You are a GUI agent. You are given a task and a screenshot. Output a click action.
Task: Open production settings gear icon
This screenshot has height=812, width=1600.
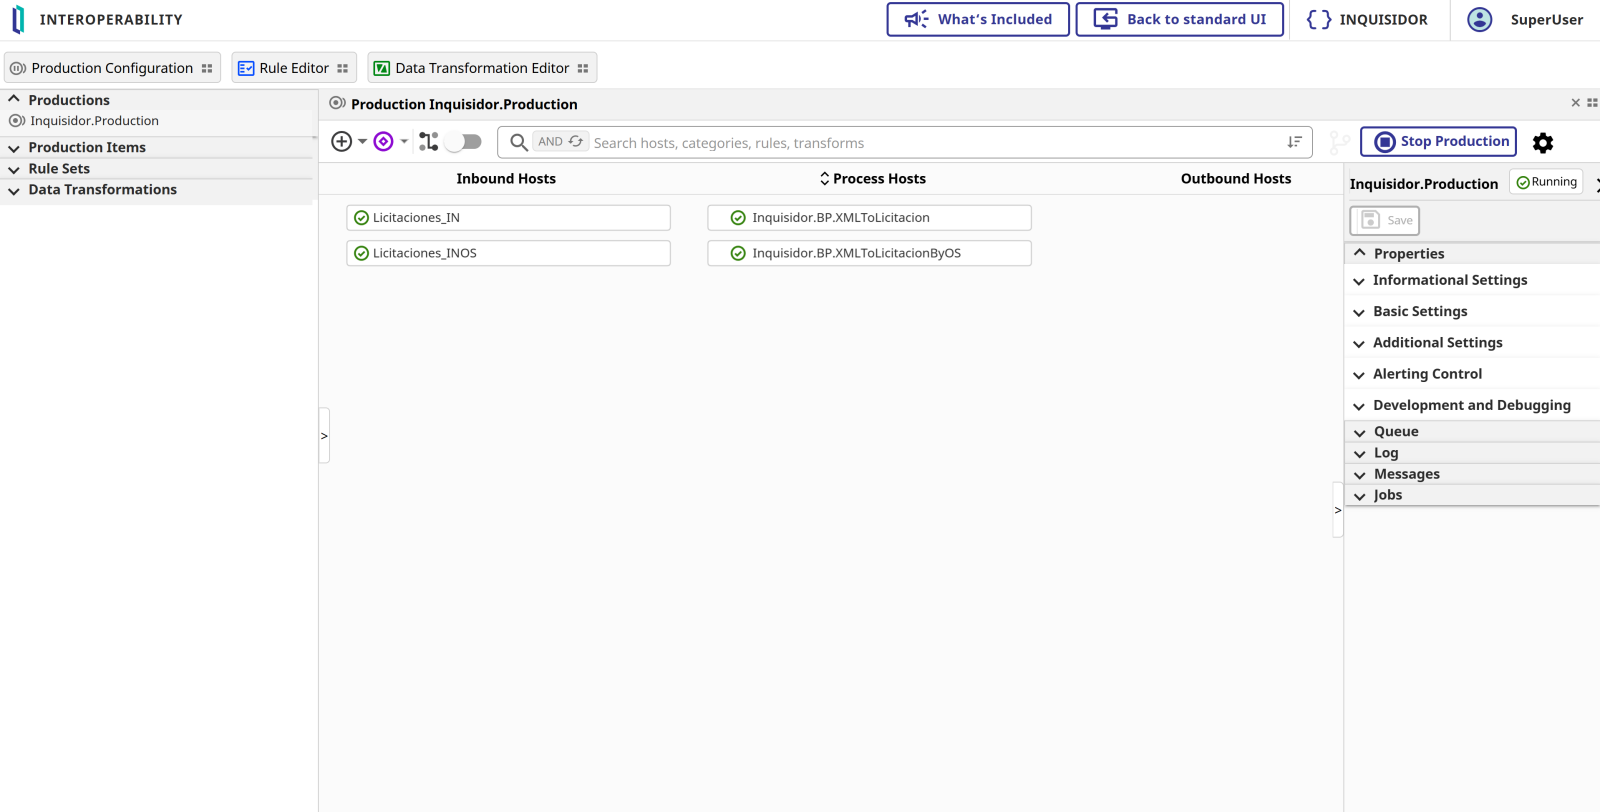[1543, 143]
